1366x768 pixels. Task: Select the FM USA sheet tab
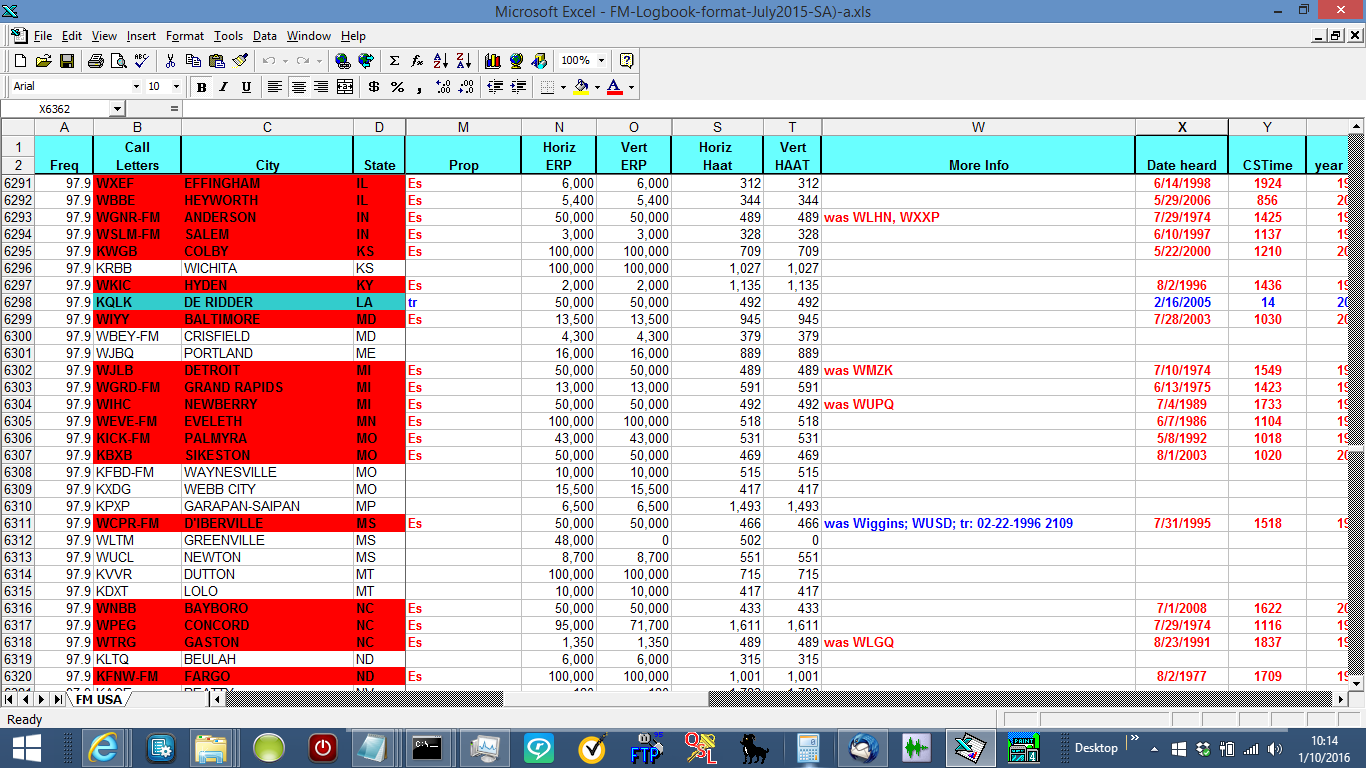pyautogui.click(x=99, y=699)
